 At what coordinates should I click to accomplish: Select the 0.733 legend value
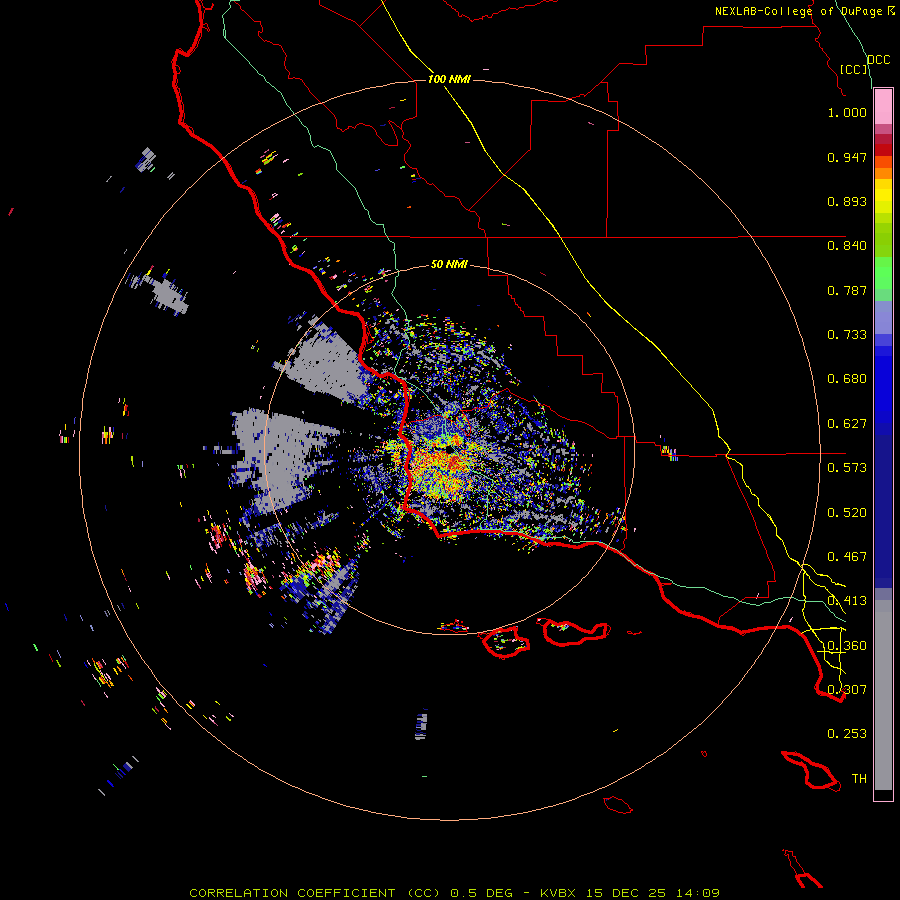click(847, 335)
